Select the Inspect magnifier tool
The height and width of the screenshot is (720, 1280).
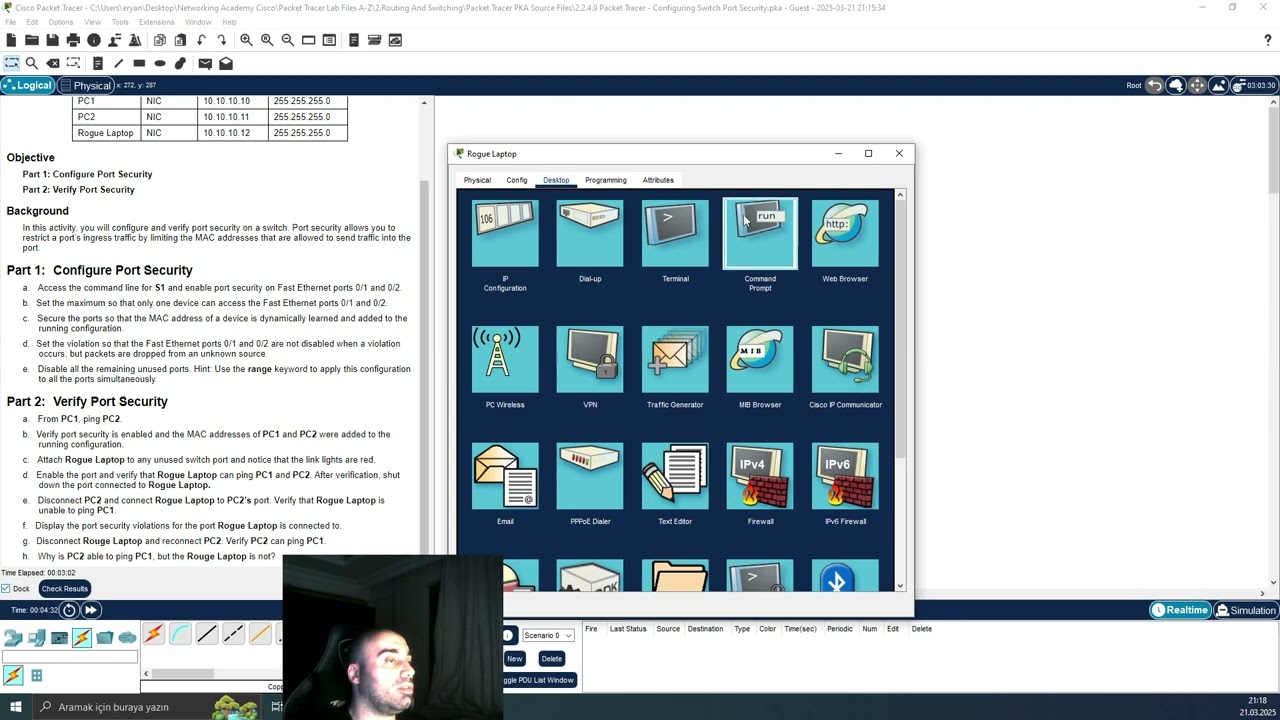click(x=32, y=63)
